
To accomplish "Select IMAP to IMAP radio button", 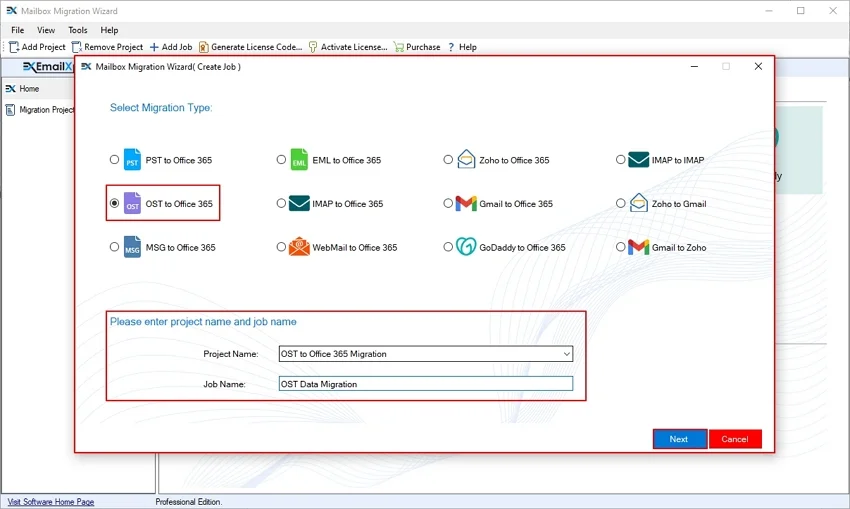I will tap(620, 159).
